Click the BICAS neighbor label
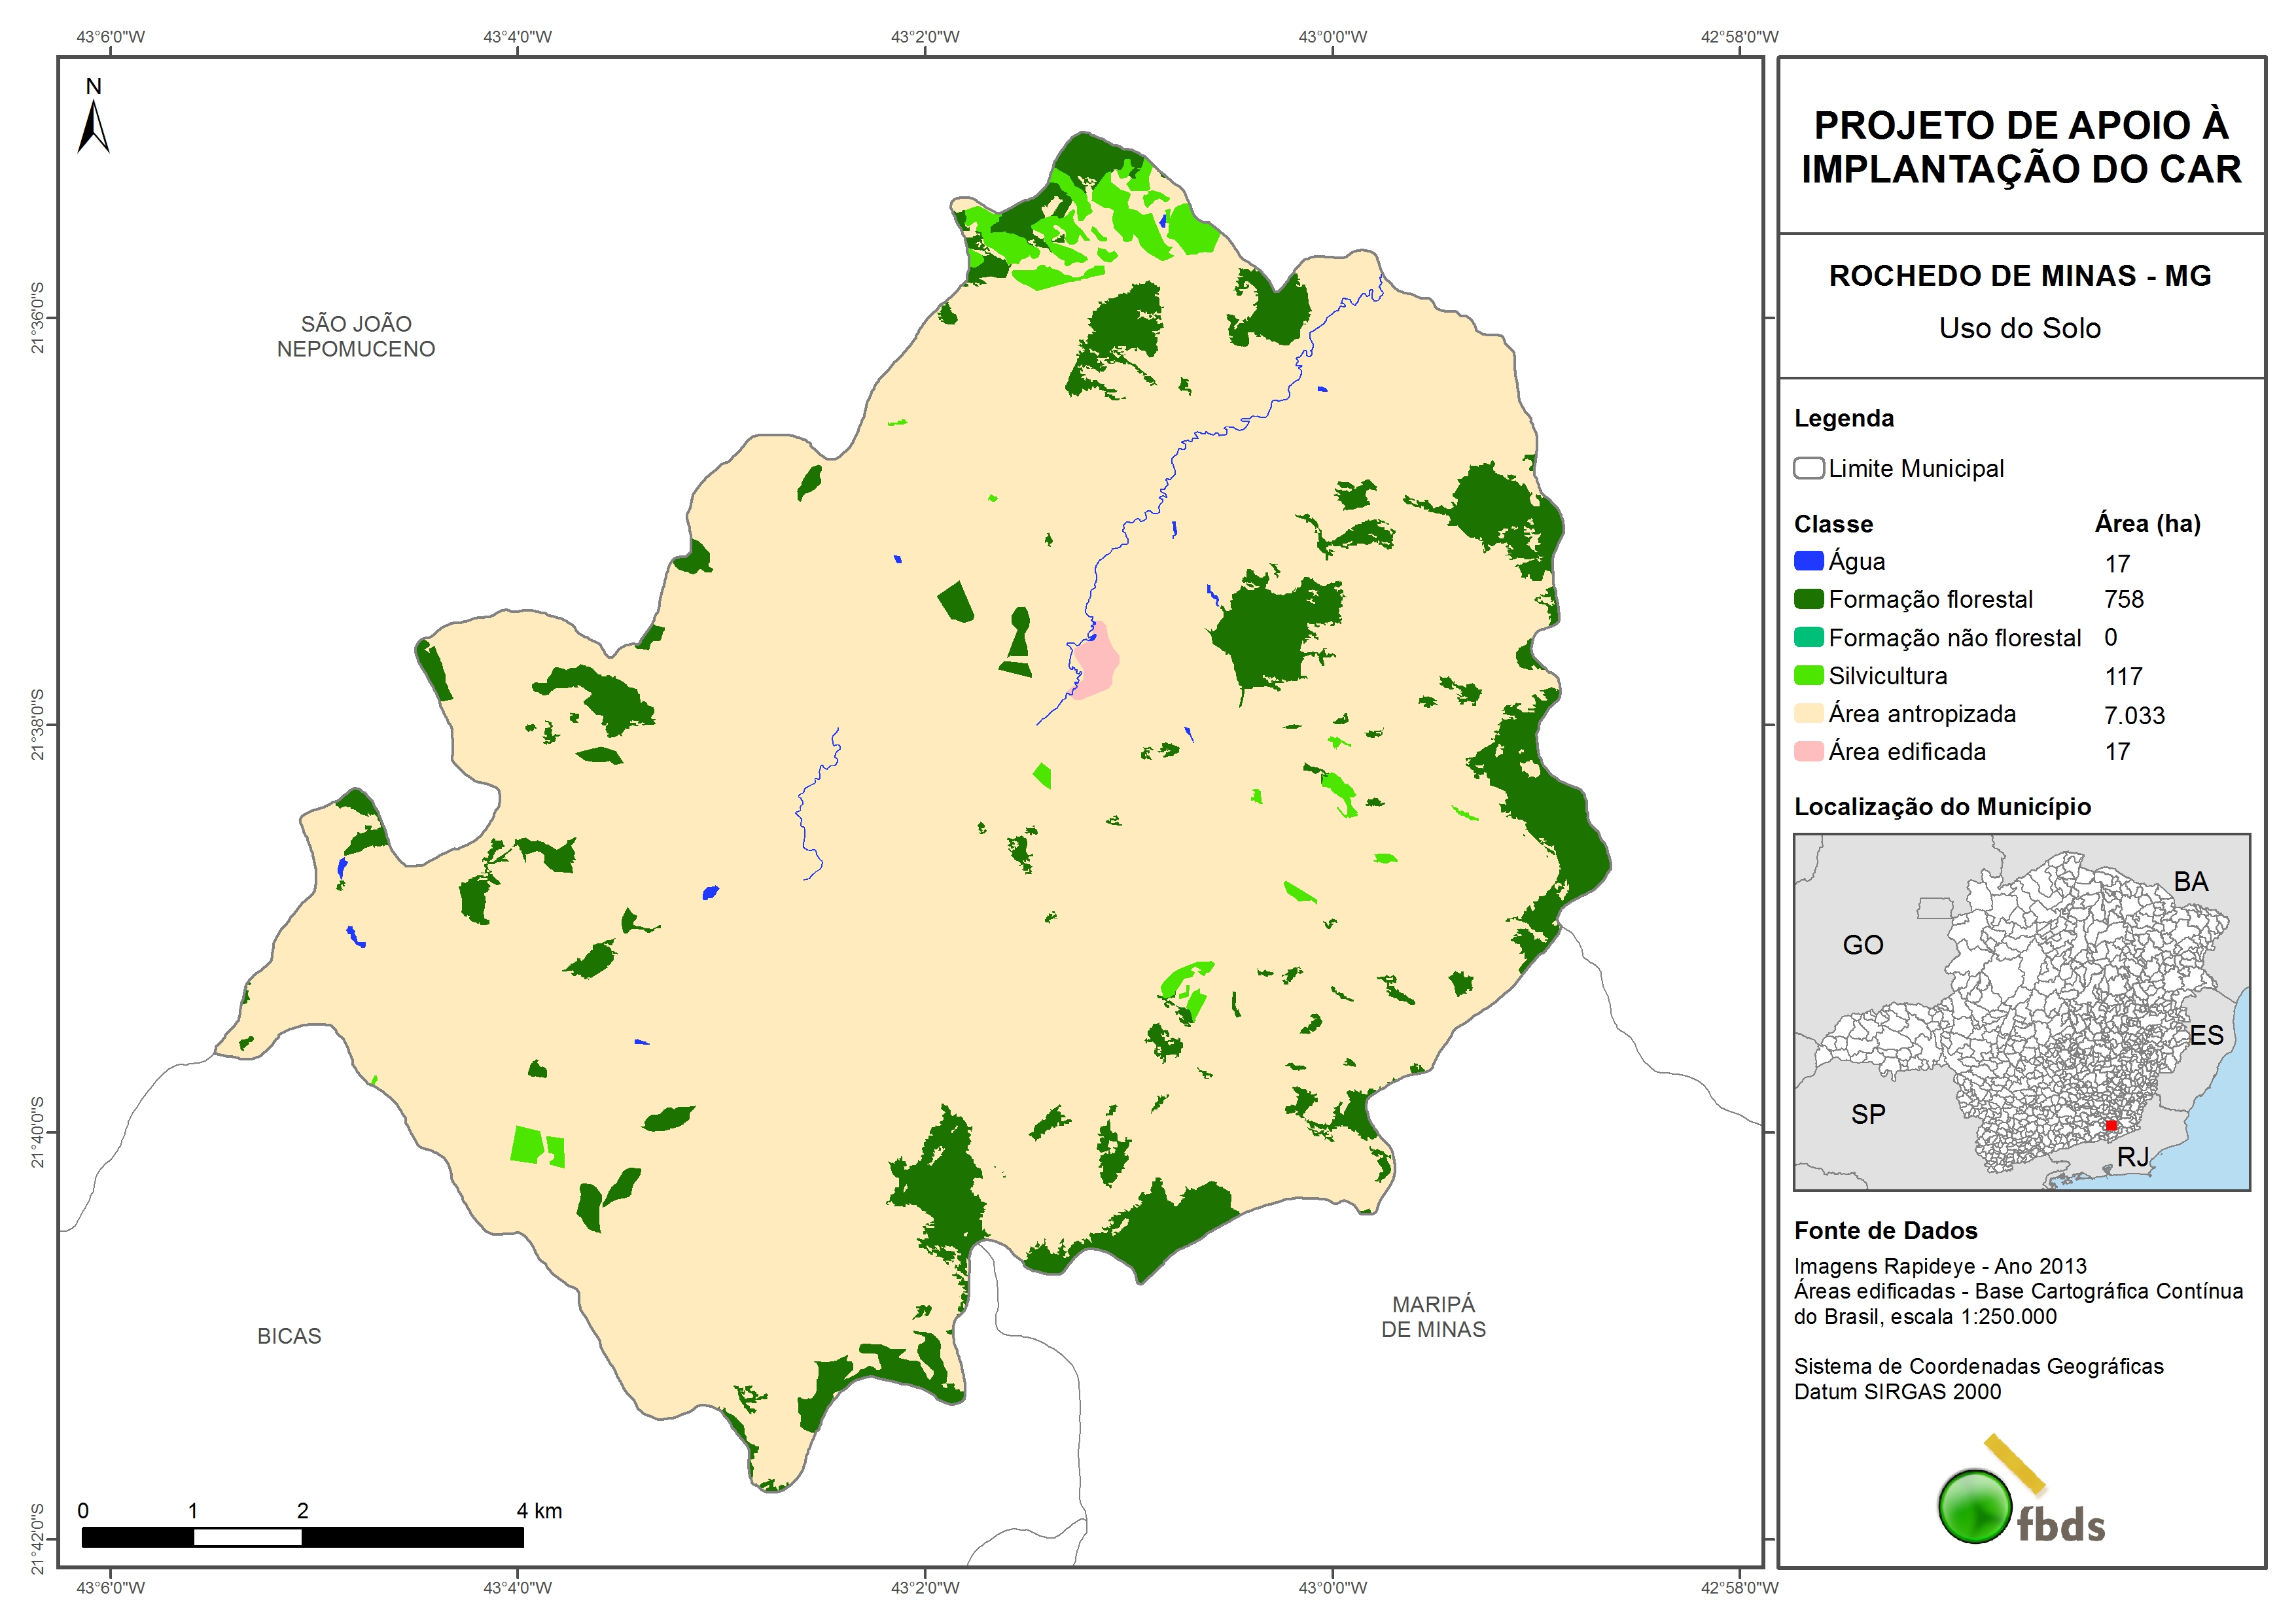2296x1623 pixels. [x=289, y=1336]
